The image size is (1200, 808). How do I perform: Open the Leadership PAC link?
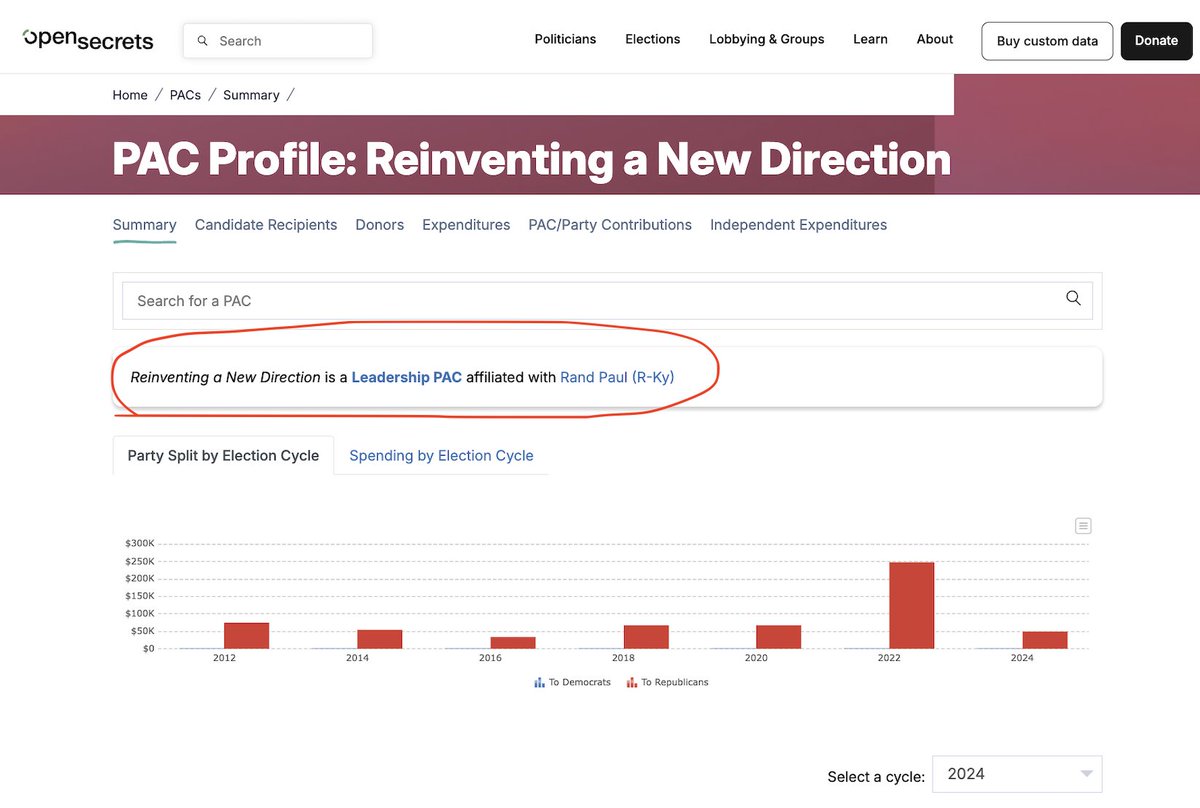(x=407, y=377)
